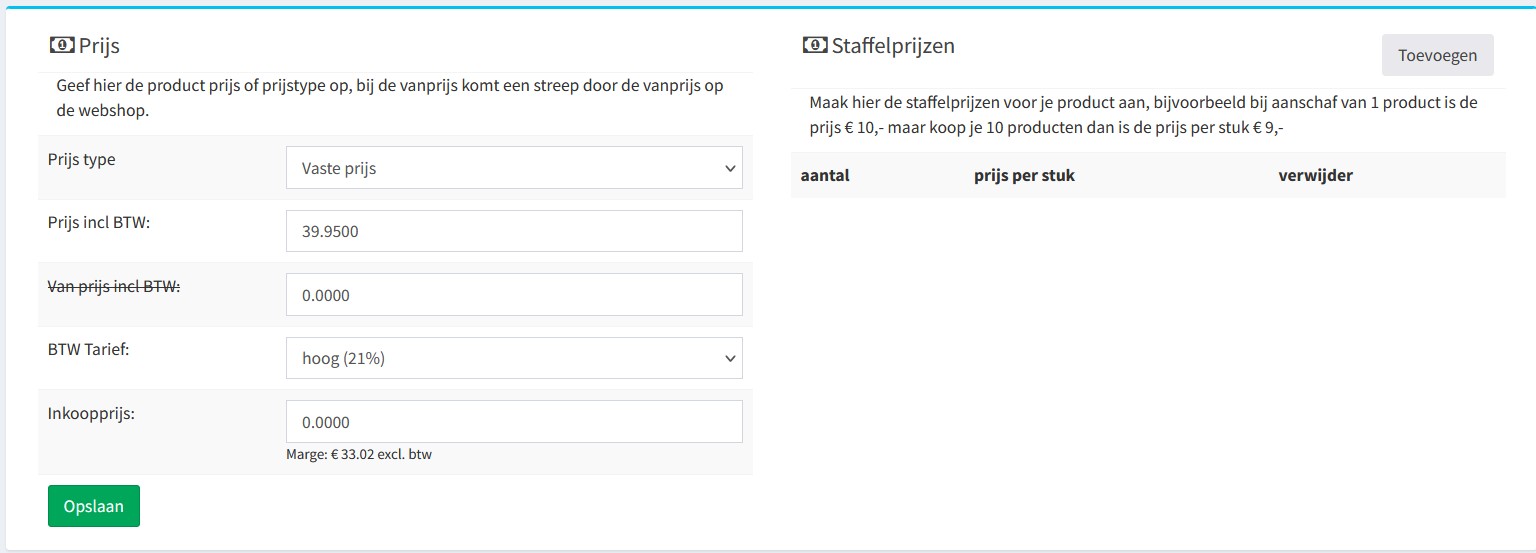The height and width of the screenshot is (553, 1536).
Task: Add a tier price via Toevoegen button
Action: coord(1438,55)
